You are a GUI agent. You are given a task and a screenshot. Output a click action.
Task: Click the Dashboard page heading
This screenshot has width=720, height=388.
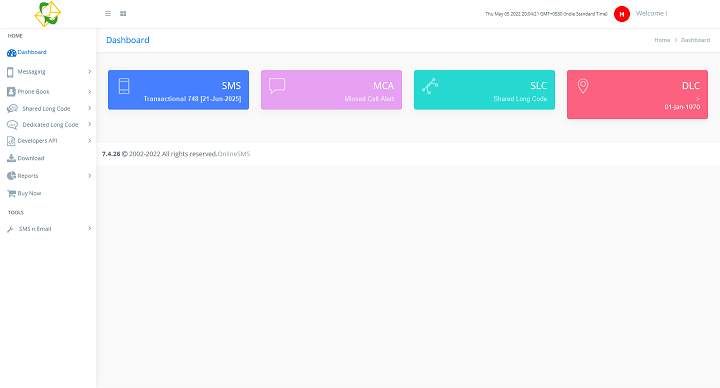[128, 40]
